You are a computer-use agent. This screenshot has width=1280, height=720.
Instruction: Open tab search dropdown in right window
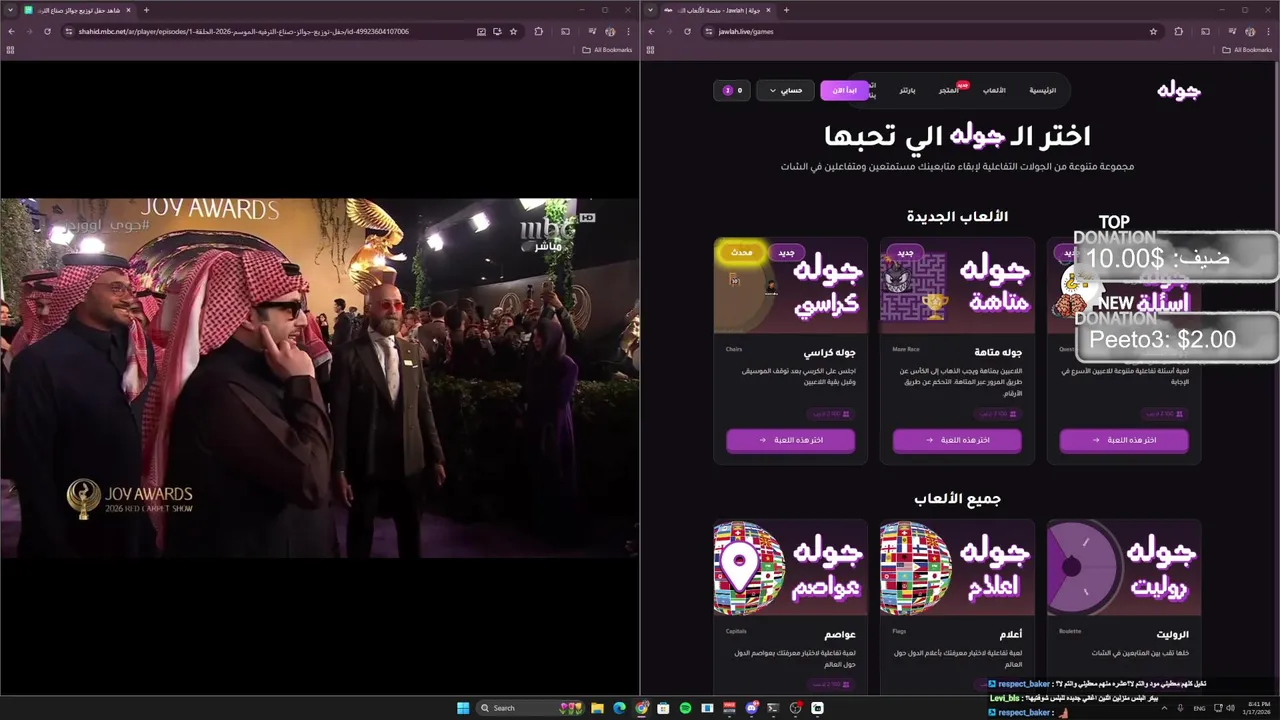651,10
